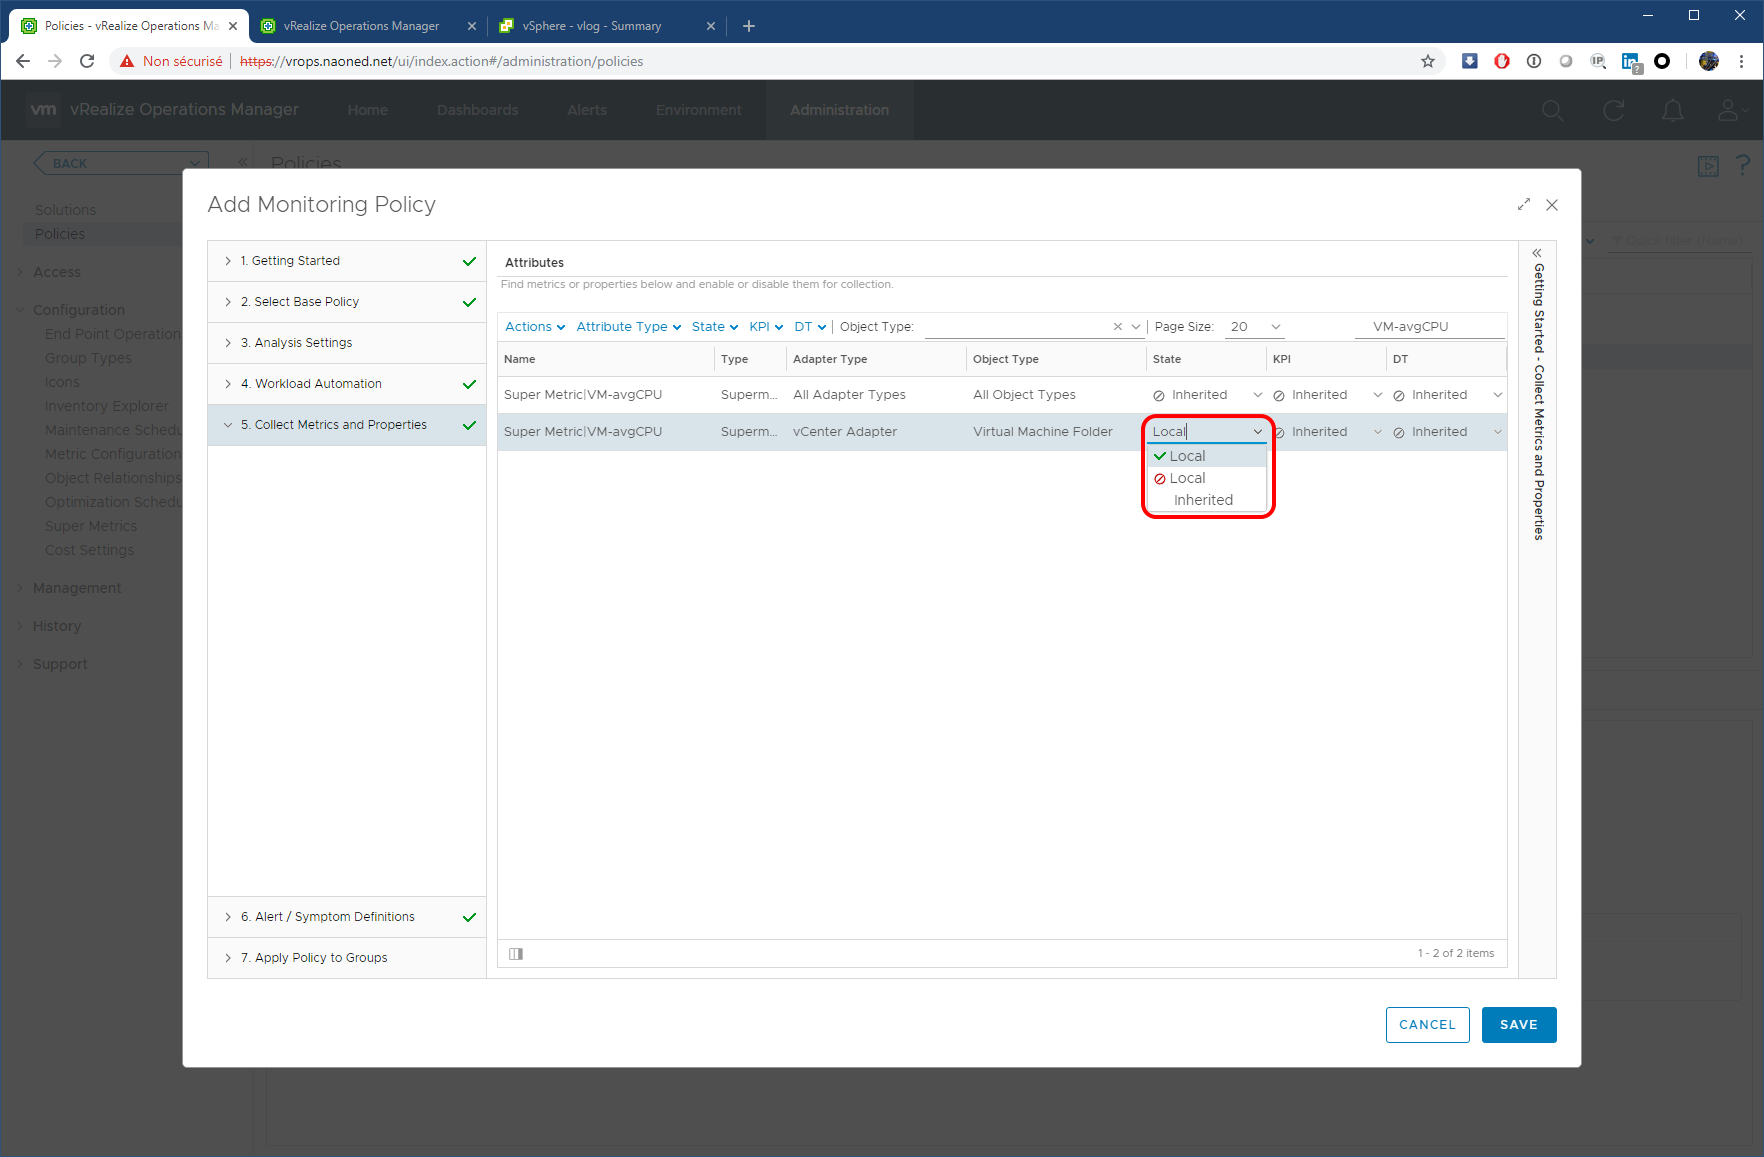Change the Page Size dropdown
1764x1157 pixels.
[x=1256, y=327]
